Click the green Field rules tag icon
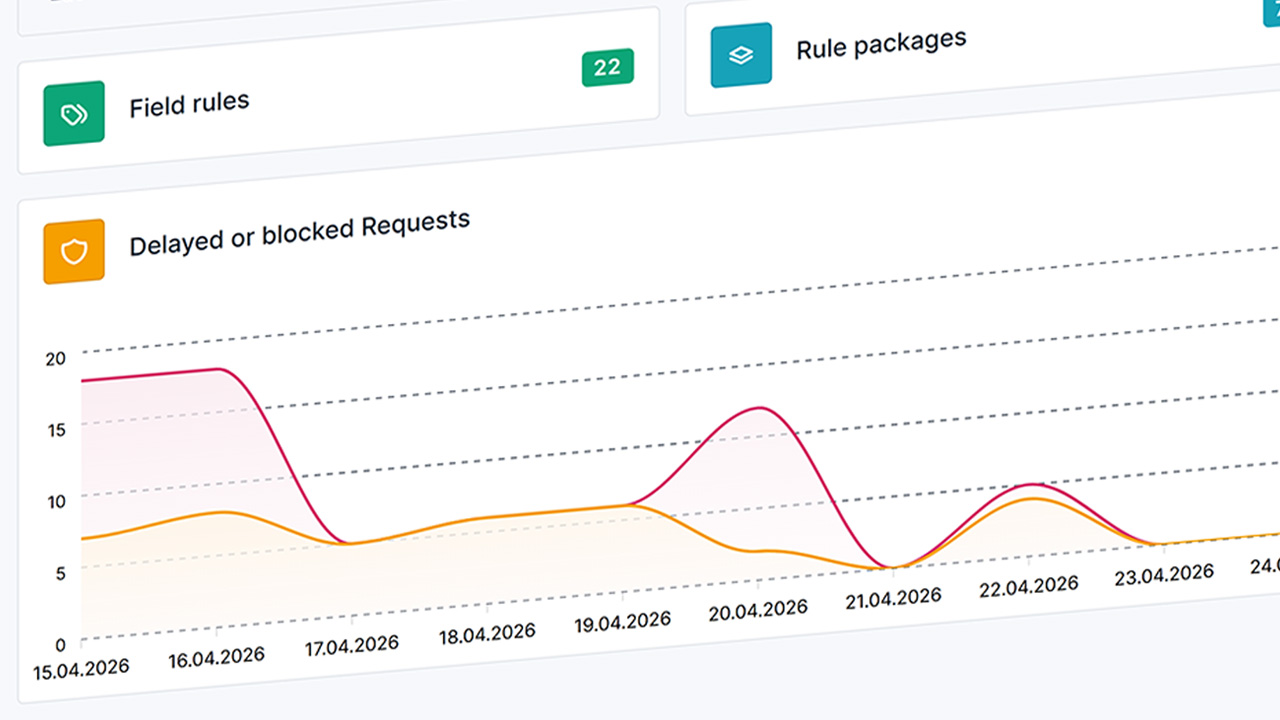1280x720 pixels. (74, 114)
